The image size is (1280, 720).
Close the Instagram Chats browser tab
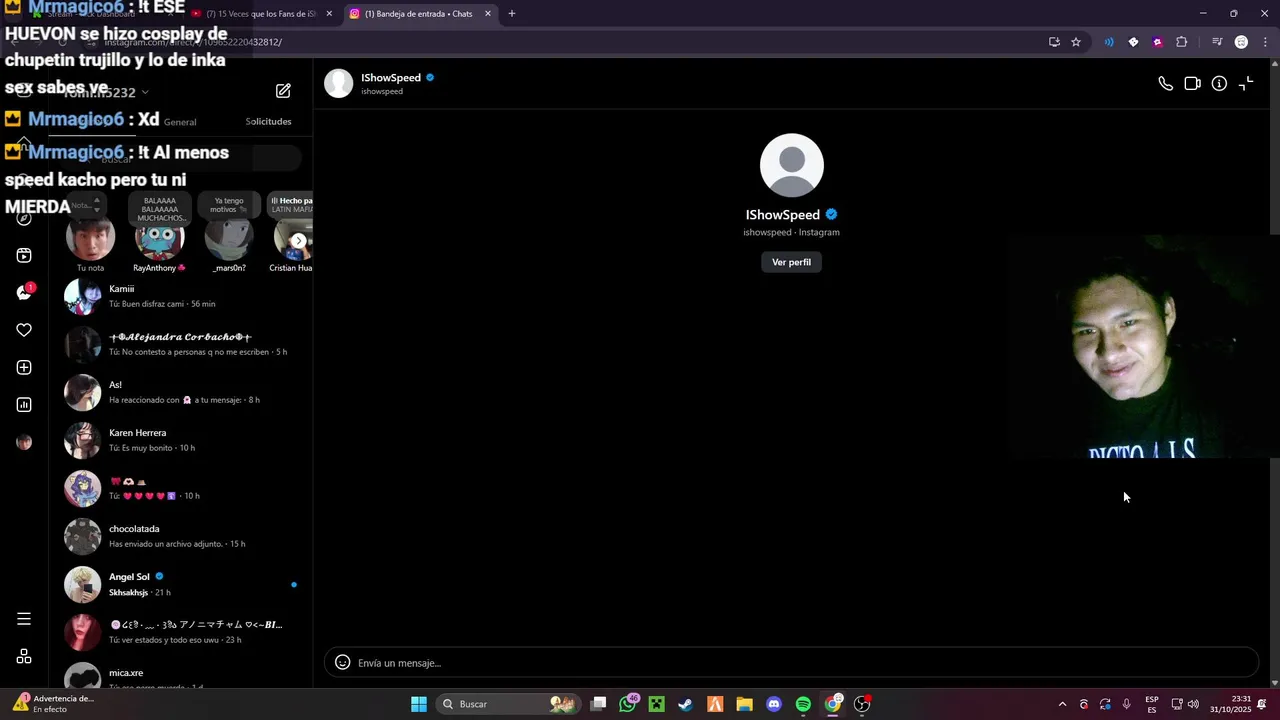pos(488,14)
